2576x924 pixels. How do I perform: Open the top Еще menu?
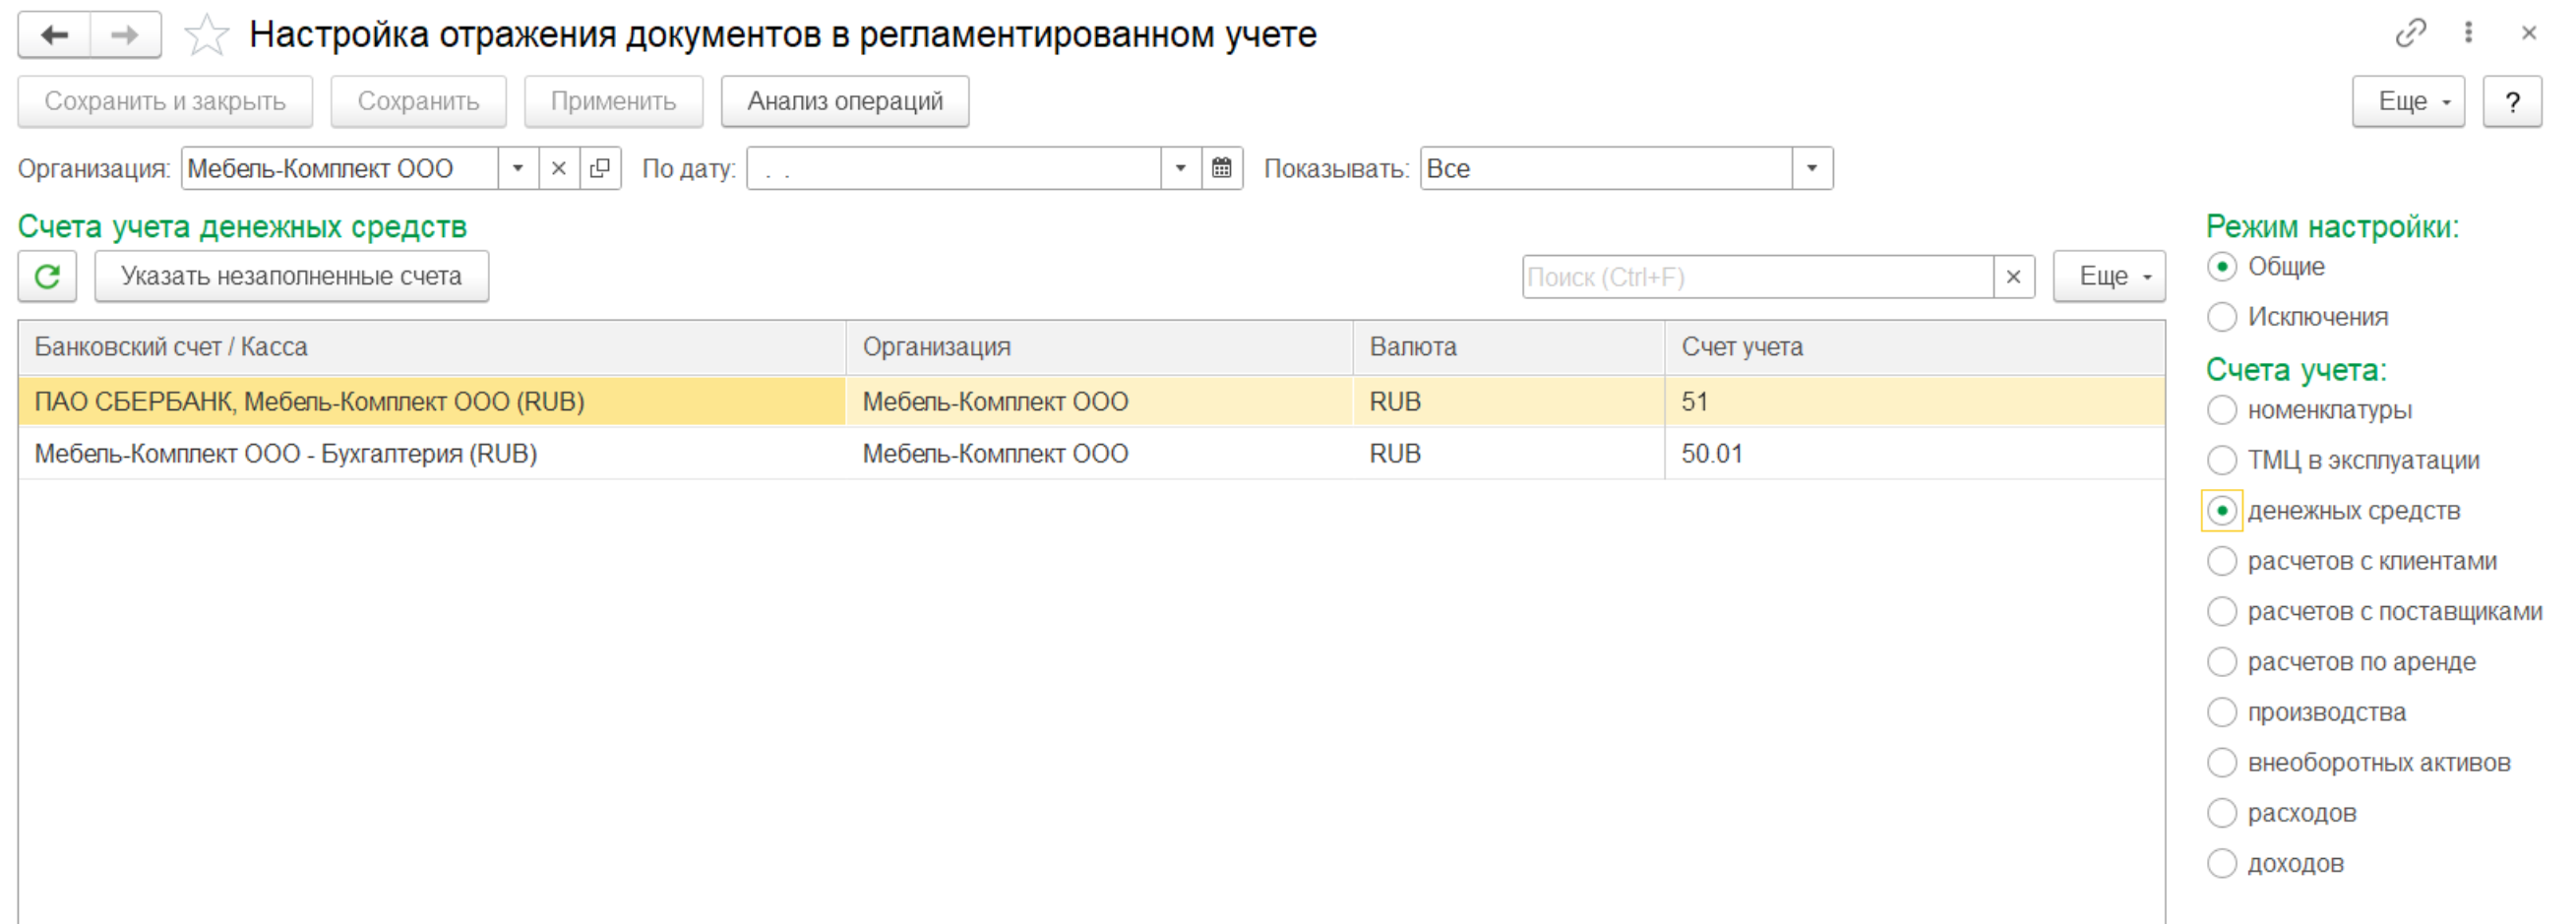tap(2408, 101)
